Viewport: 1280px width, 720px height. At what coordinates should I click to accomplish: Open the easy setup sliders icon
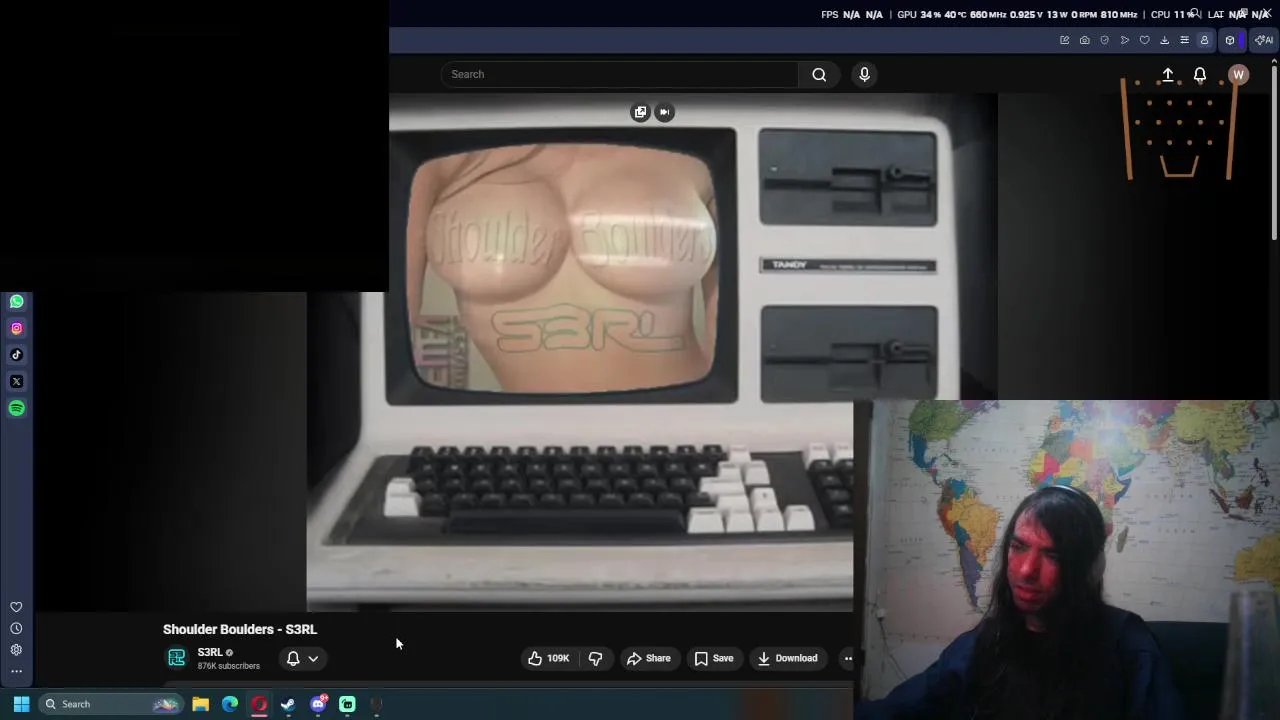pos(1184,40)
